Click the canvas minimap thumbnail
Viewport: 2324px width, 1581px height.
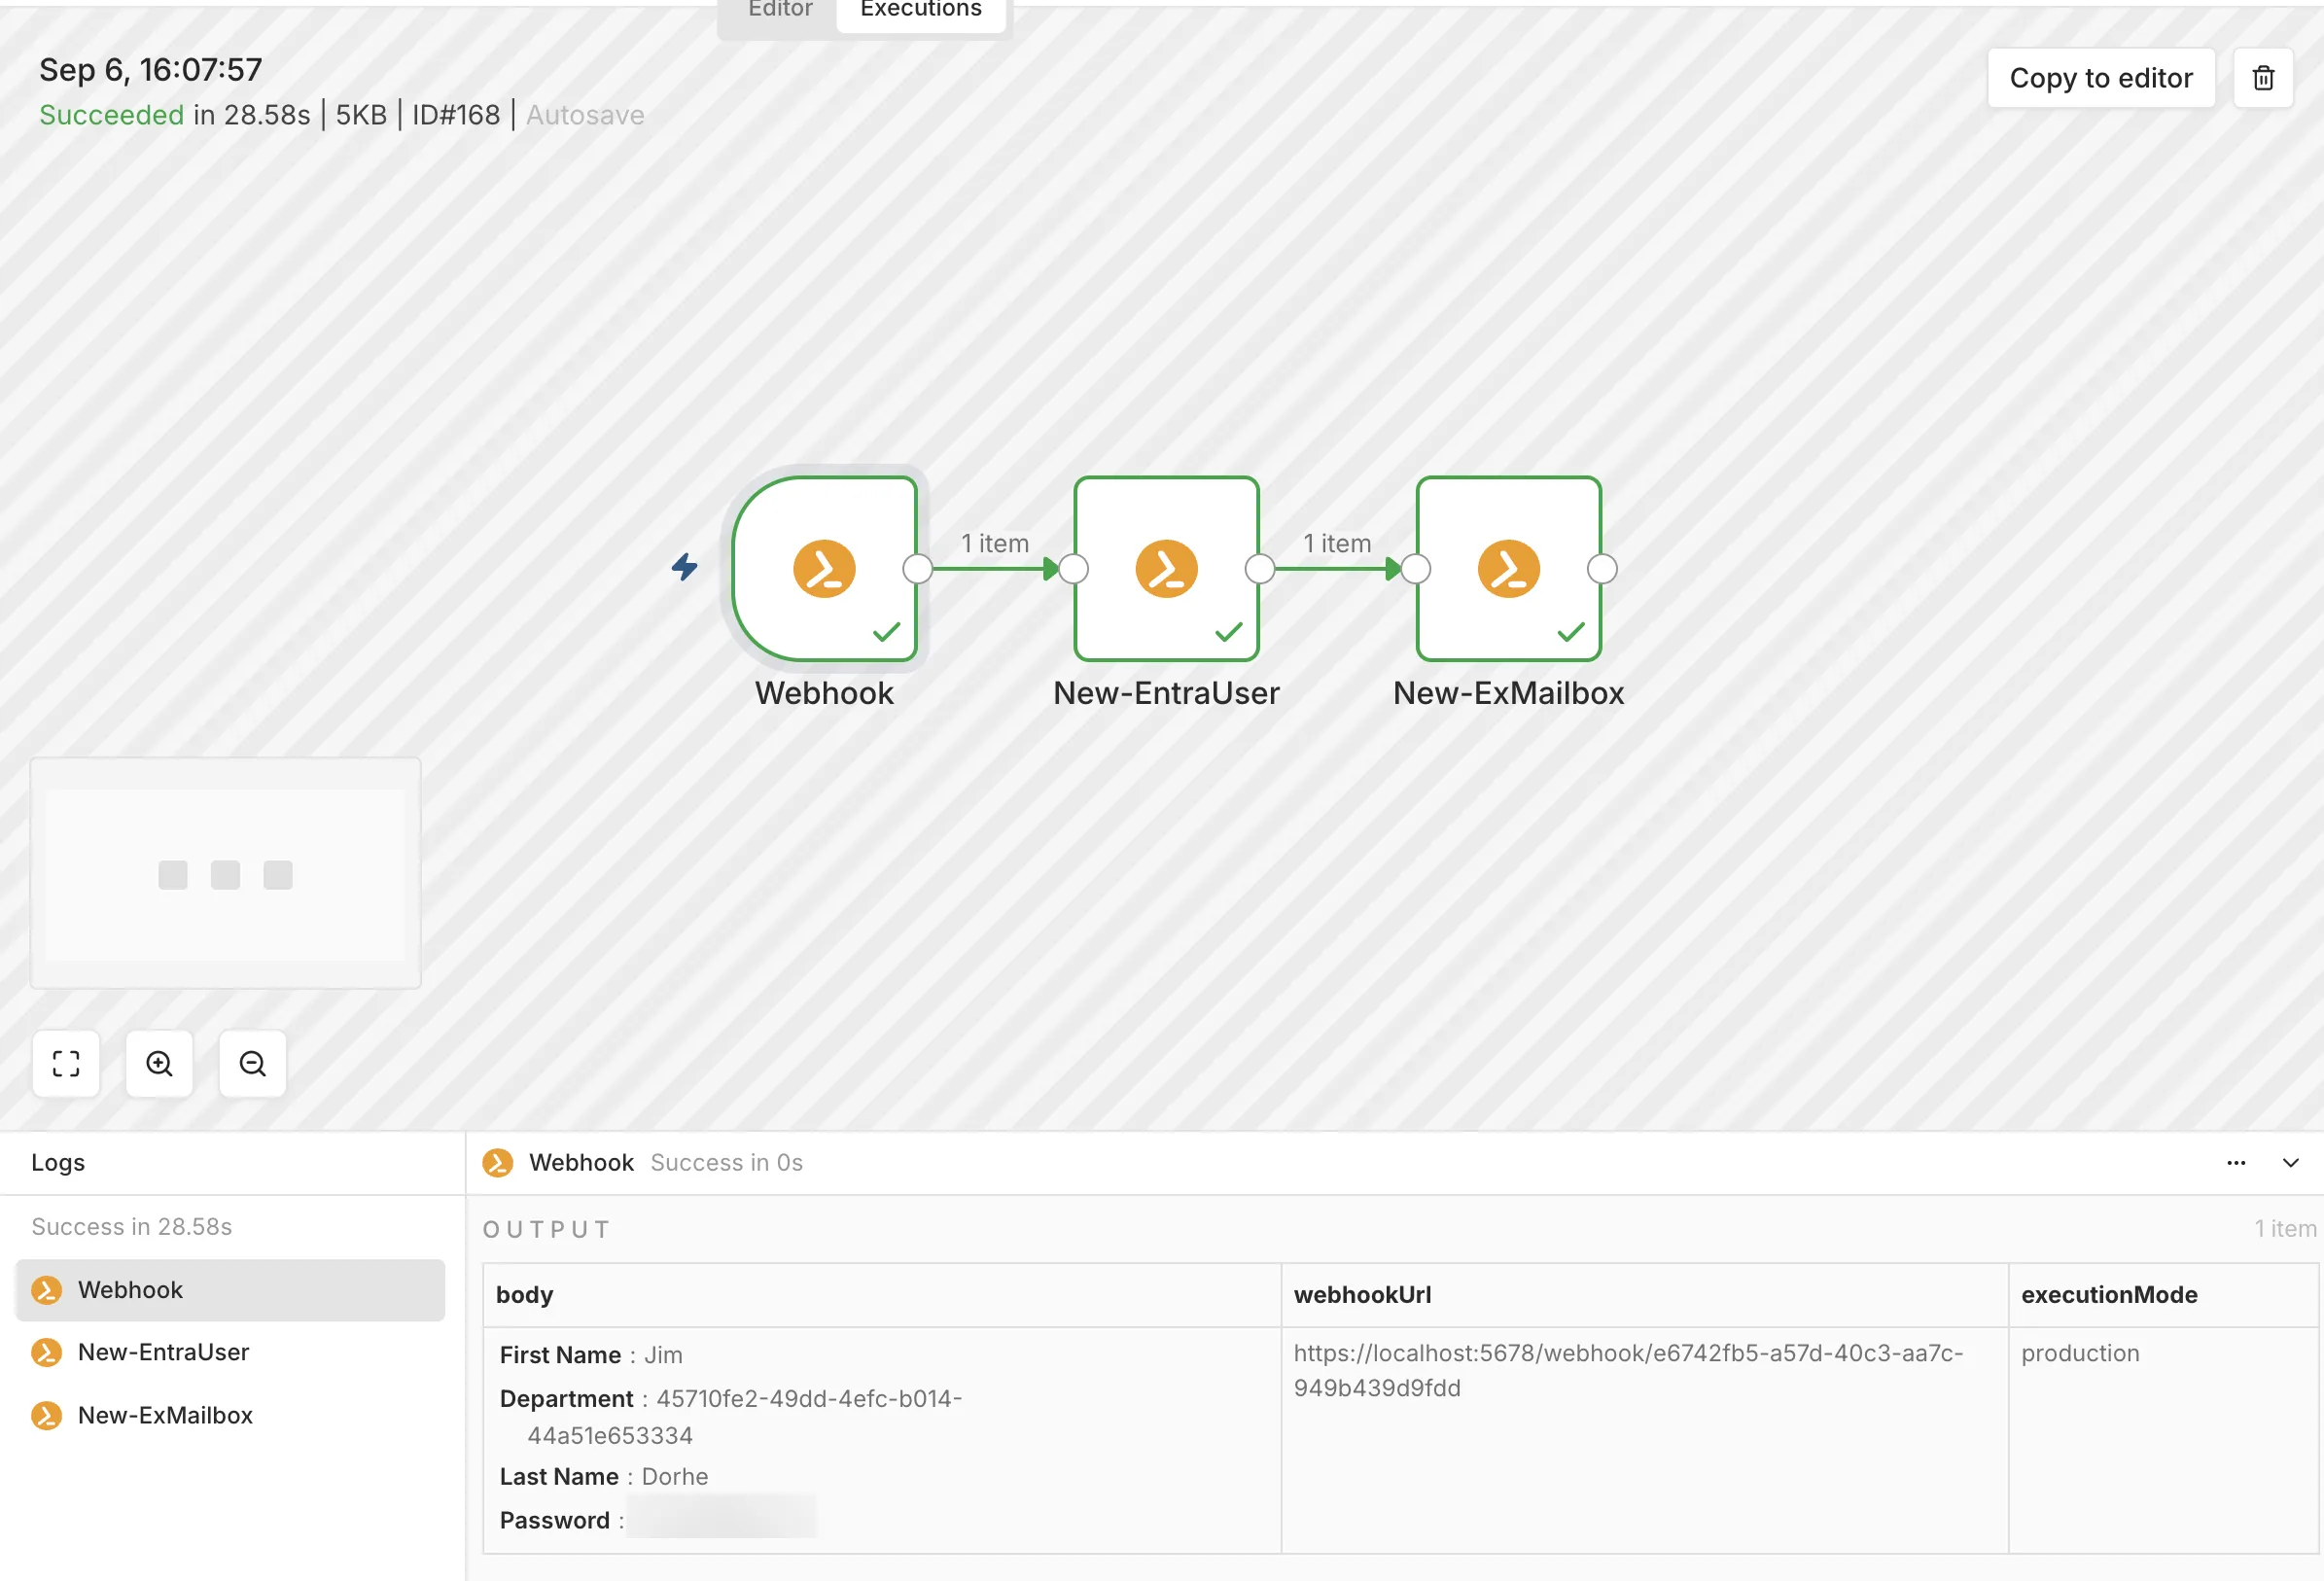click(225, 873)
